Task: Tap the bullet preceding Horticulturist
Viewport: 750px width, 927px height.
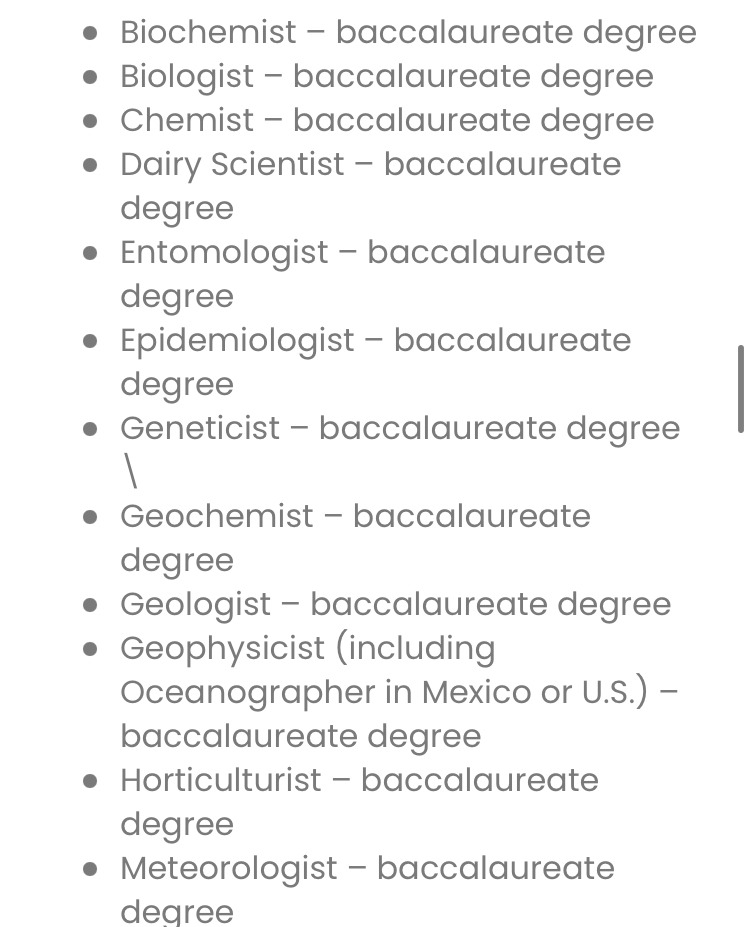Action: click(91, 781)
